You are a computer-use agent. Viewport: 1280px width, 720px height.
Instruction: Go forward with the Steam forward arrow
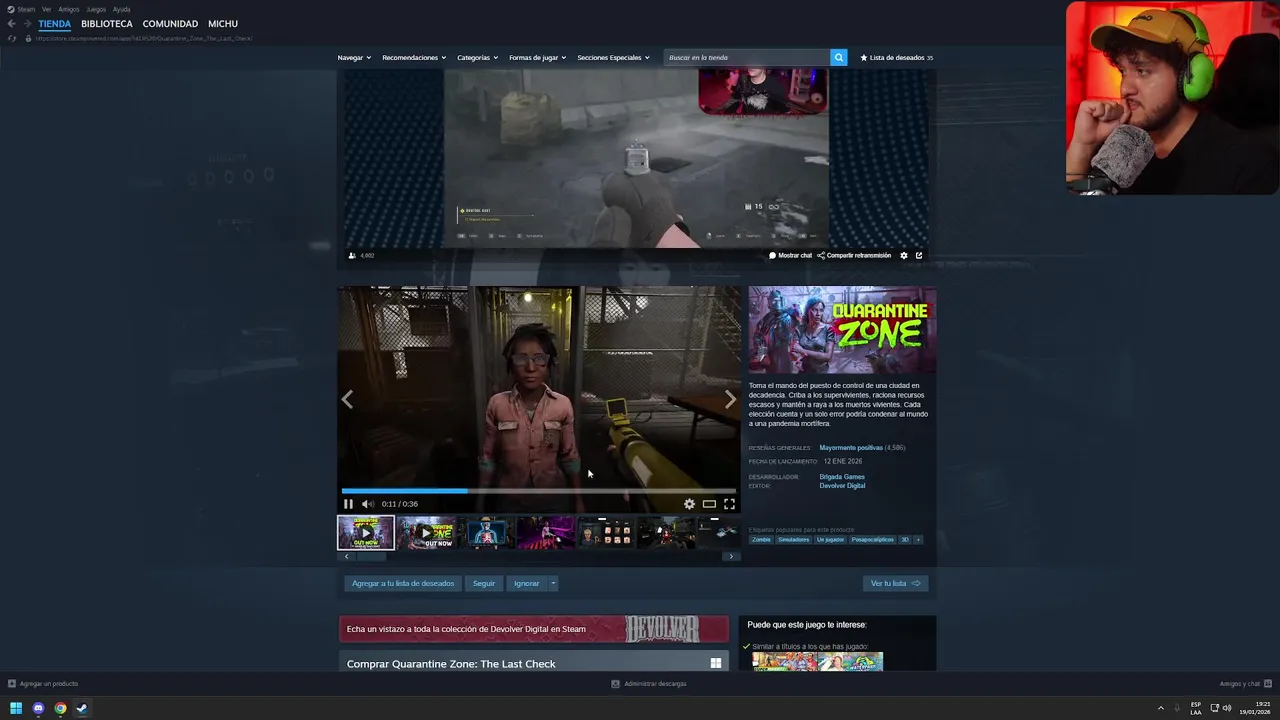click(26, 24)
